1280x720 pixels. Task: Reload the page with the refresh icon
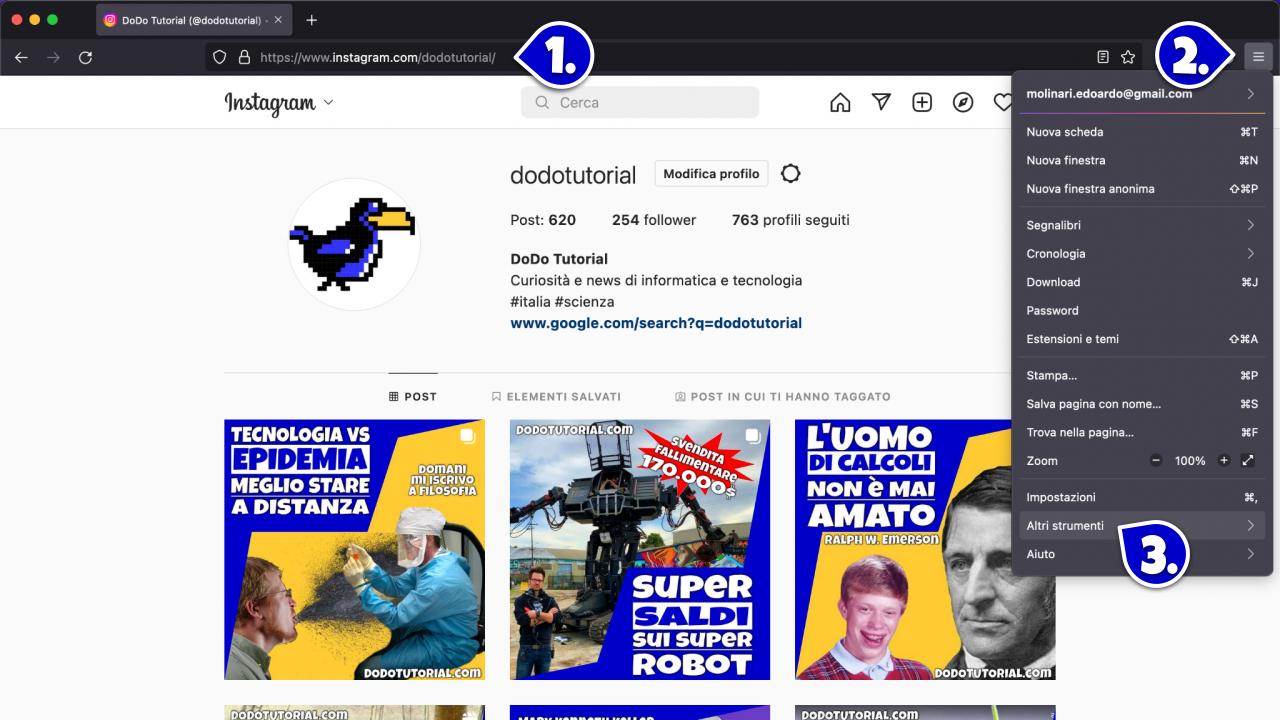coord(85,57)
